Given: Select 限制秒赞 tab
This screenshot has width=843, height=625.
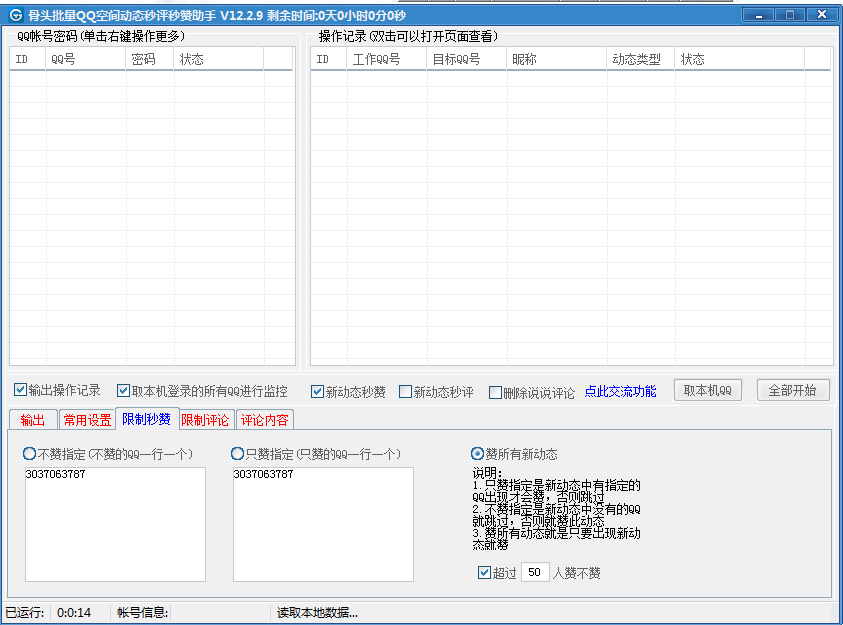Looking at the screenshot, I should click(147, 419).
